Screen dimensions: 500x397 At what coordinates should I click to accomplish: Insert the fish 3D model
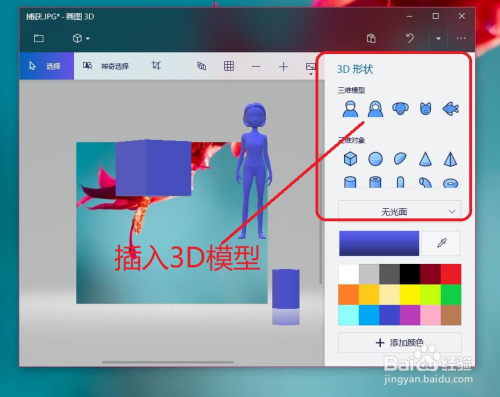(451, 109)
